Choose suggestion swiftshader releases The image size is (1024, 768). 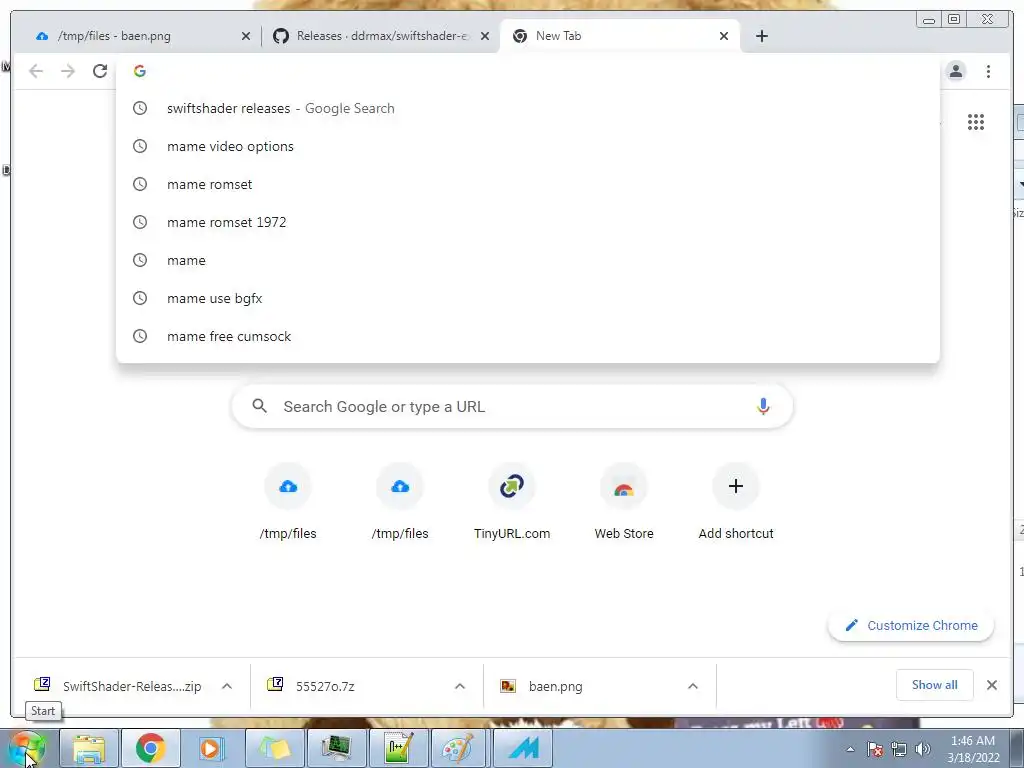528,108
